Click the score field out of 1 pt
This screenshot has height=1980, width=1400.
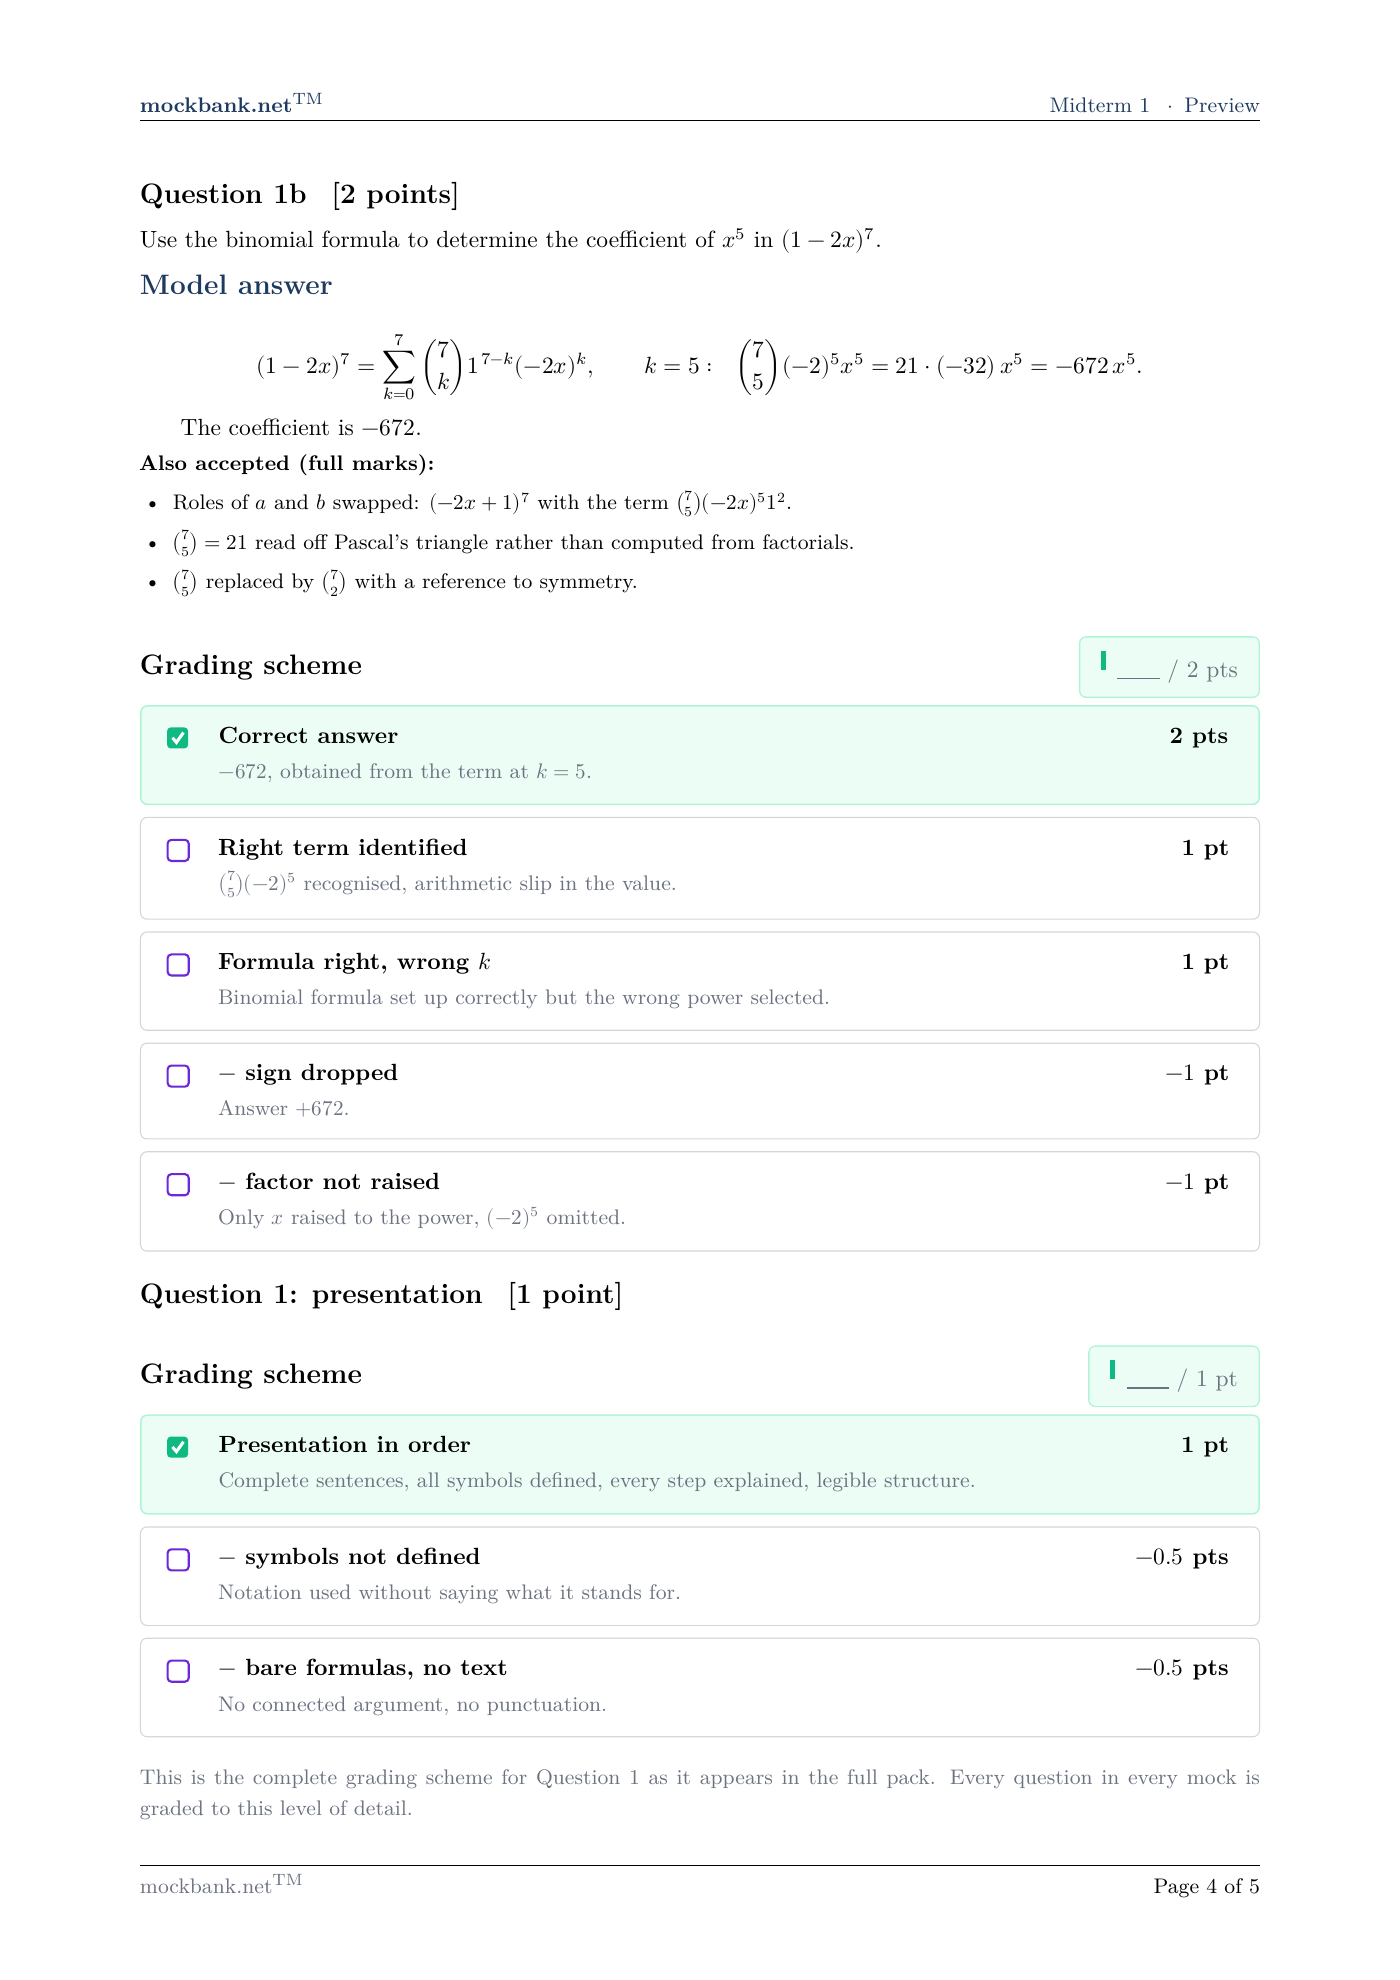click(1148, 1378)
